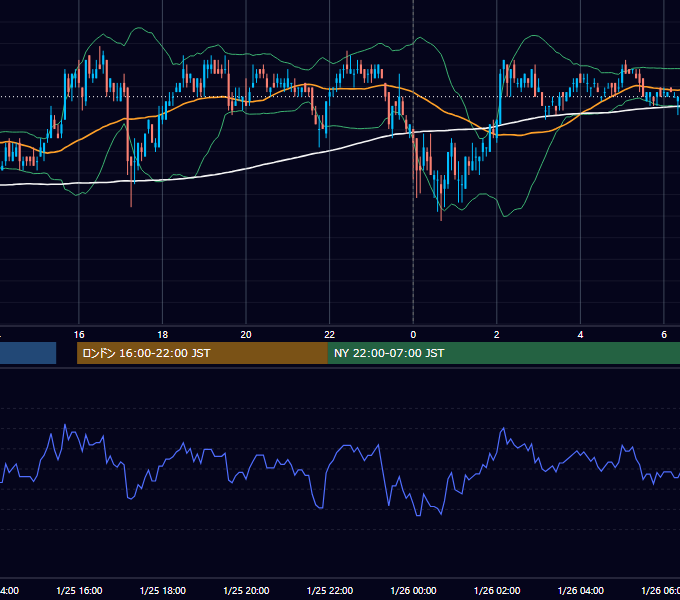Click the NY 22:00-07:00 JST session bar
Image resolution: width=680 pixels, height=600 pixels.
[x=503, y=353]
